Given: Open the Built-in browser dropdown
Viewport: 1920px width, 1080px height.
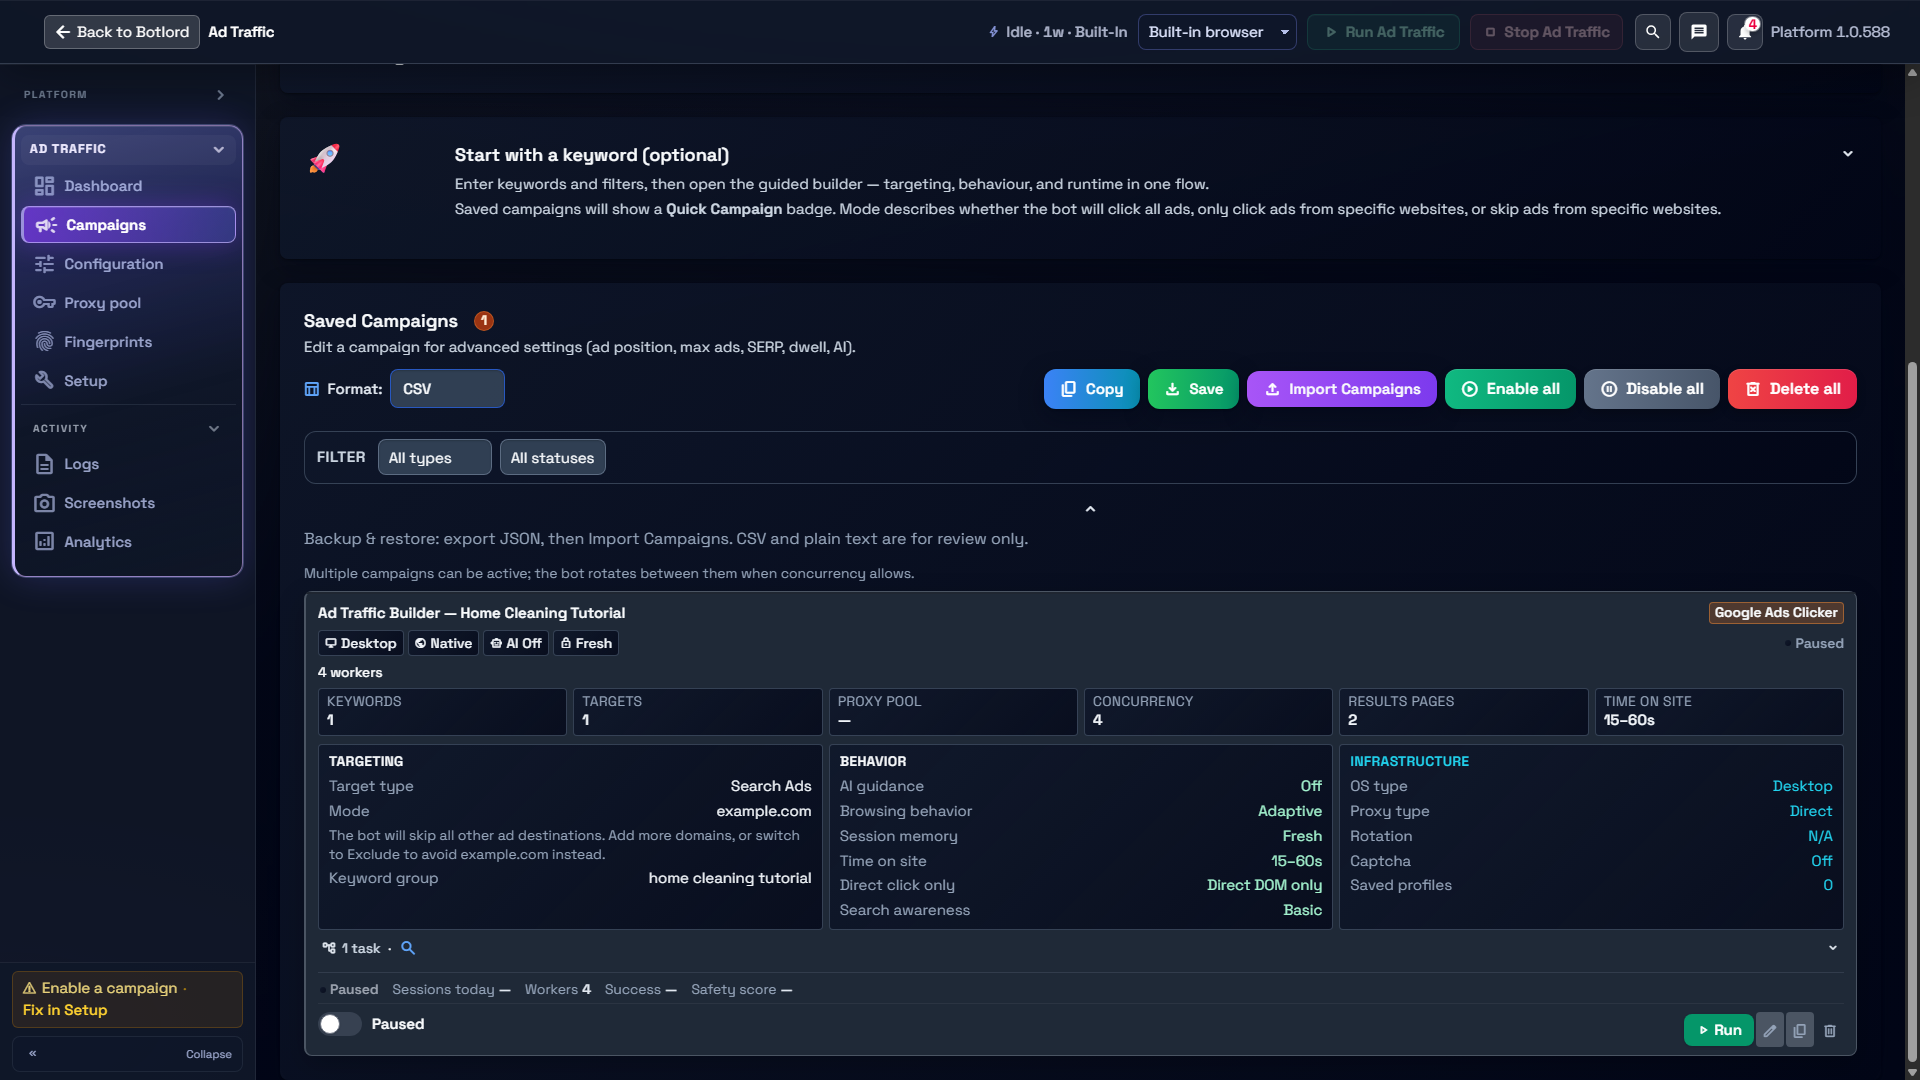Looking at the screenshot, I should point(1217,32).
